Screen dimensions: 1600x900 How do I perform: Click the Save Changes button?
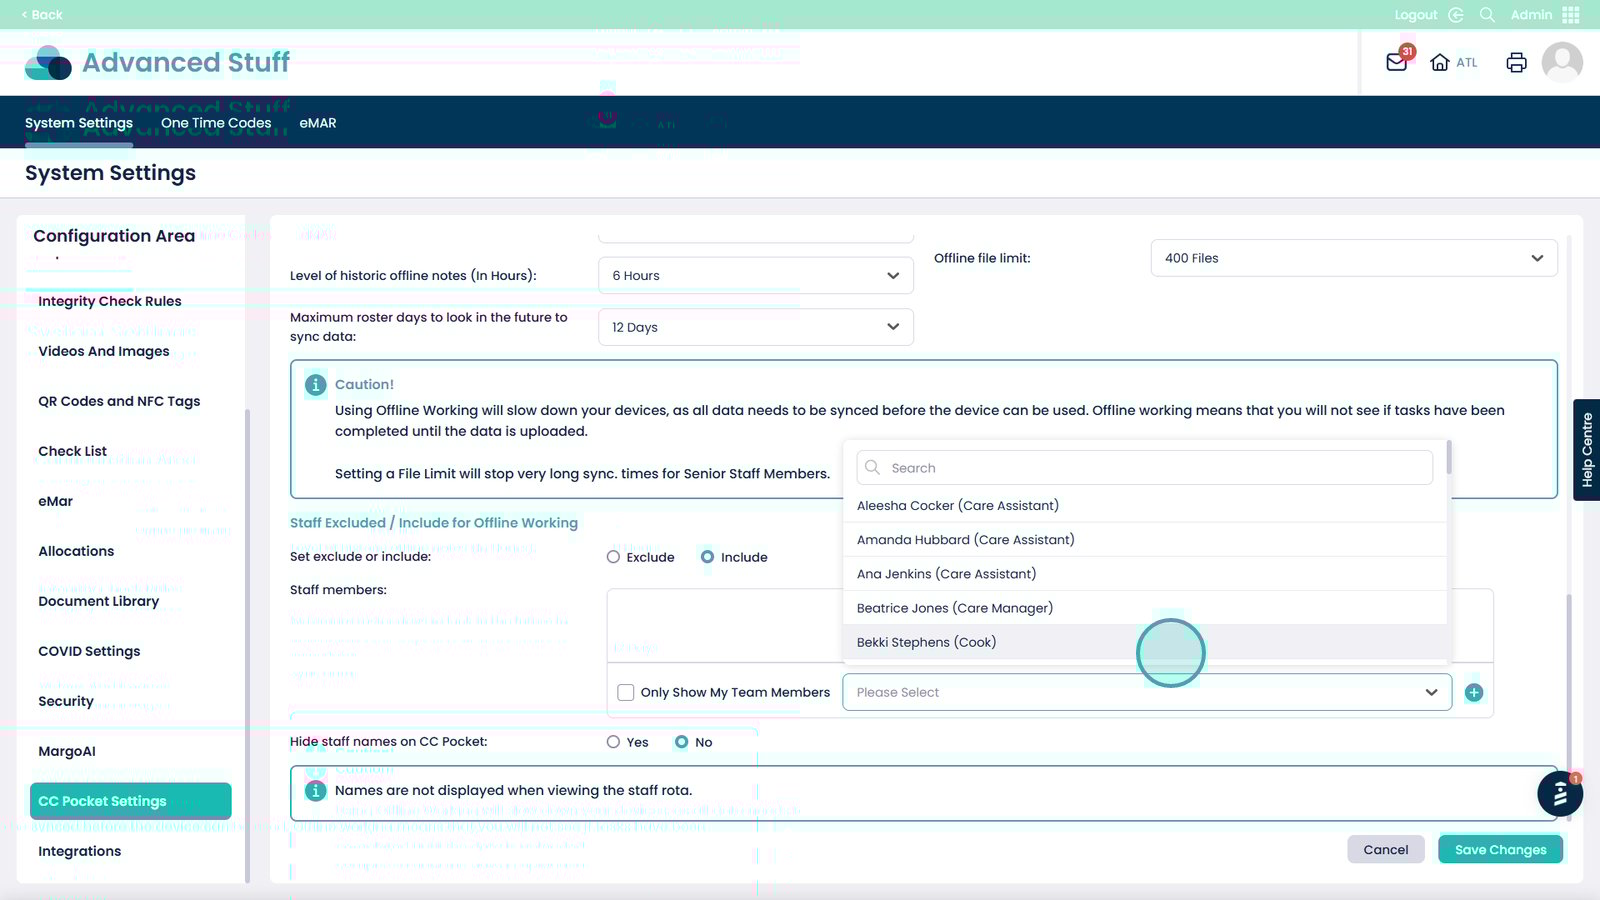pyautogui.click(x=1500, y=850)
